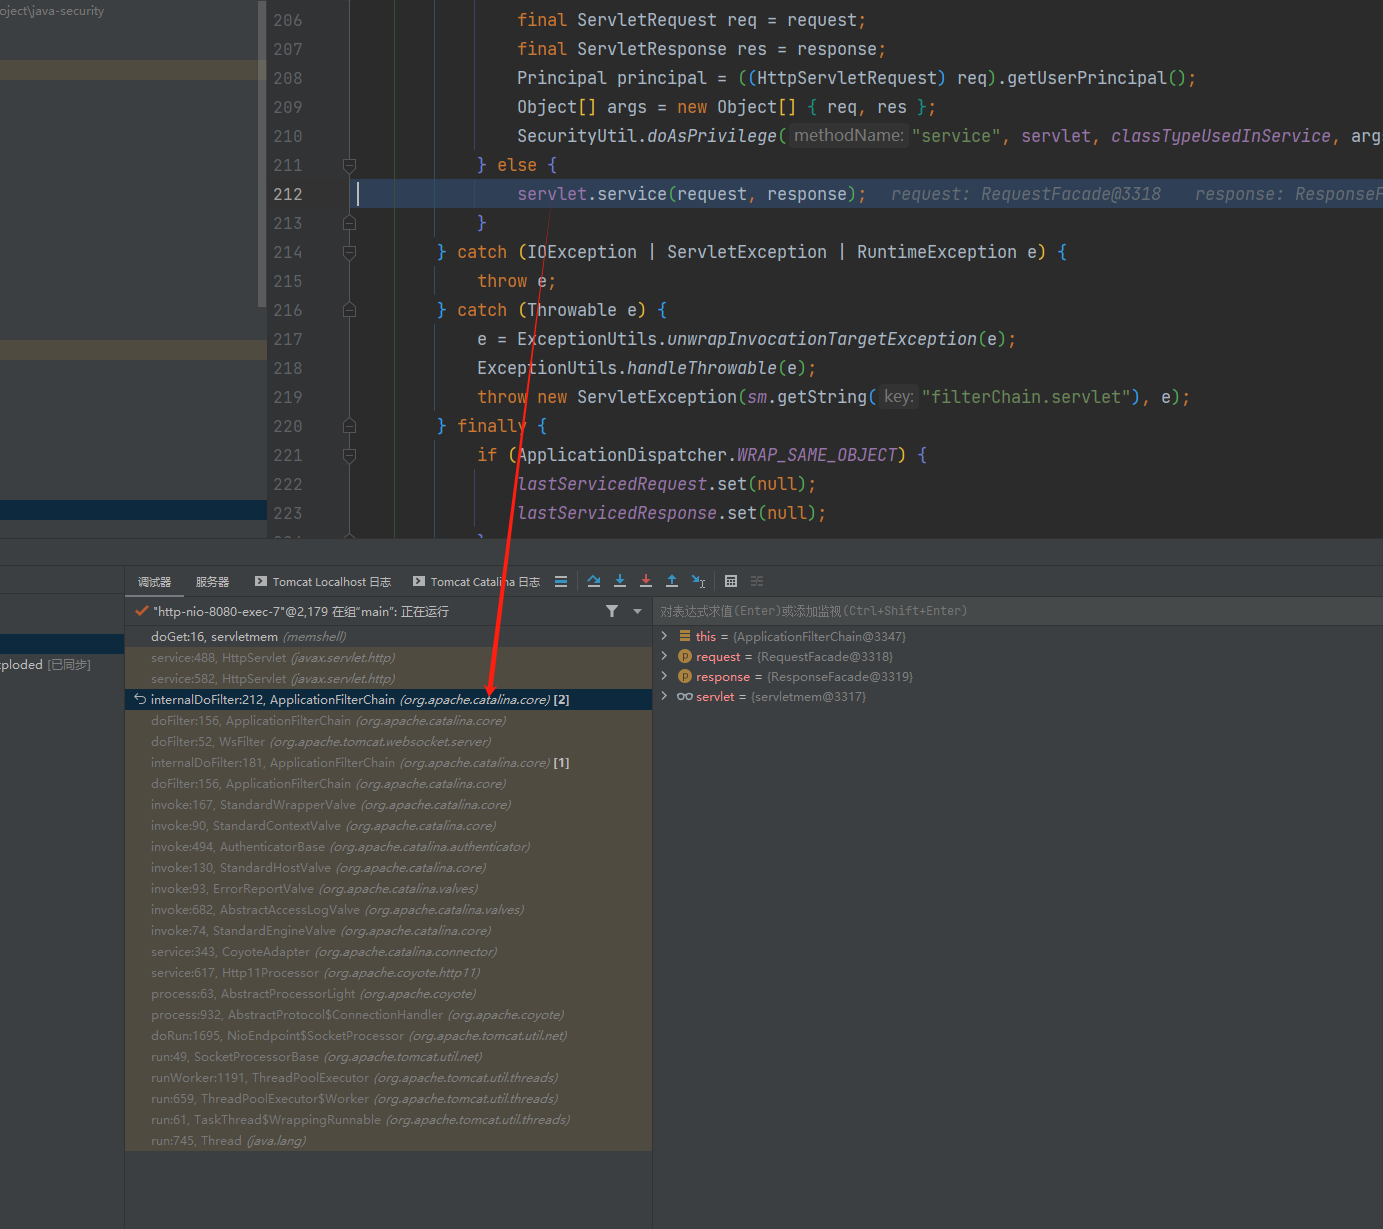Click the frames filter funnel icon

[612, 611]
